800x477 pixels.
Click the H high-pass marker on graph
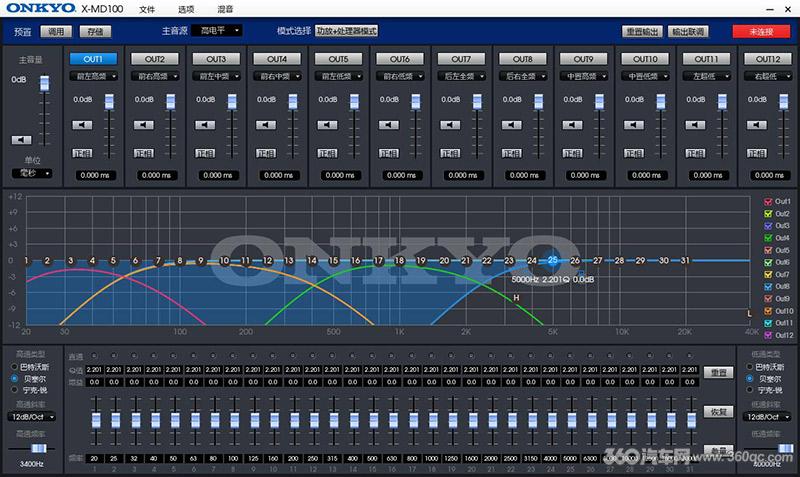(516, 297)
